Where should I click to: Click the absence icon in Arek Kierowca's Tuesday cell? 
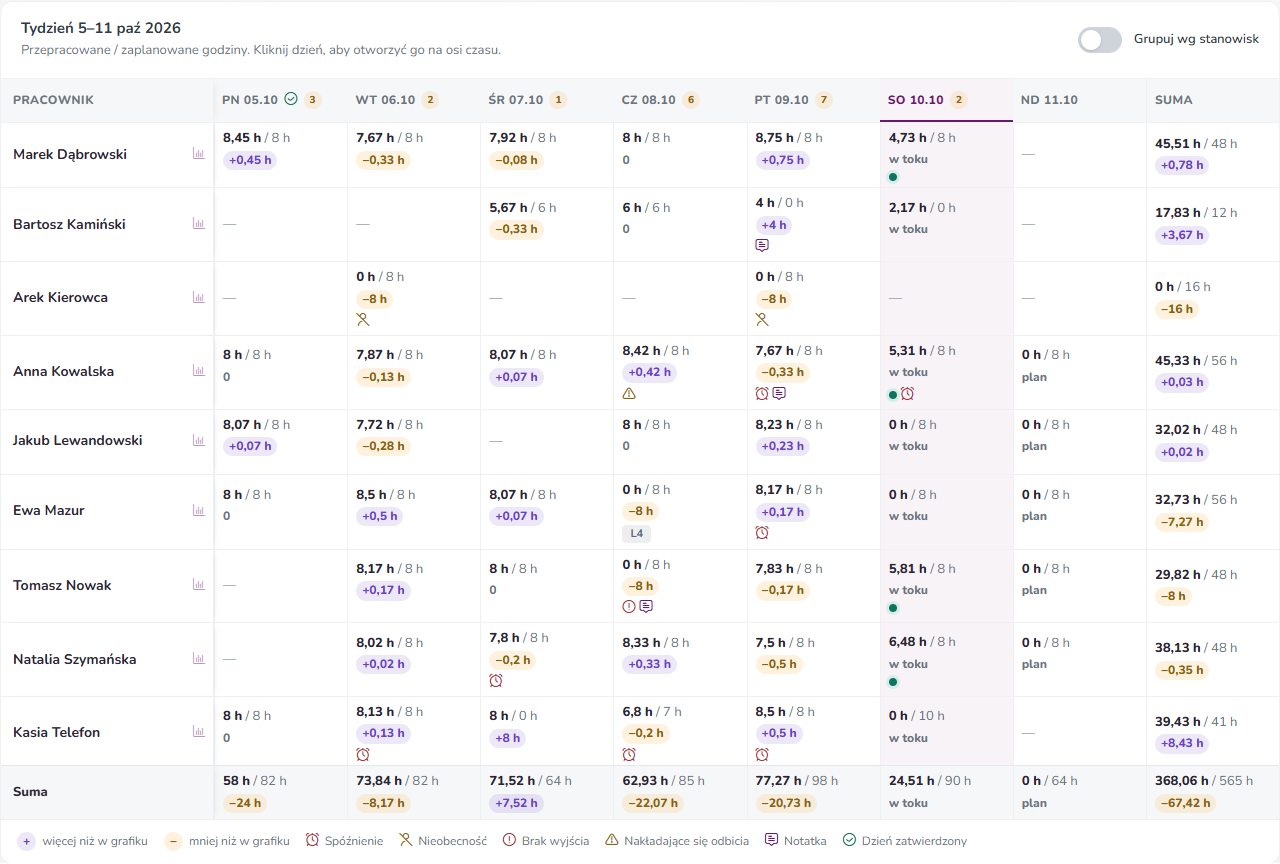363,320
